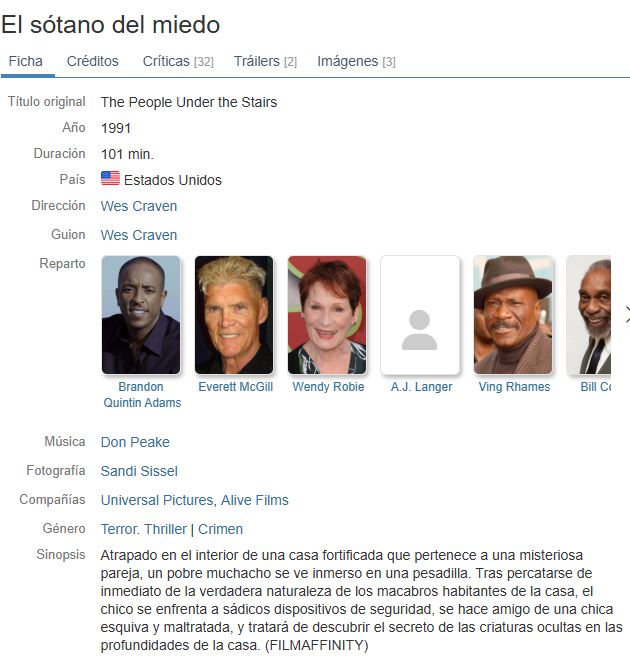Open the Alive Films company link
Image resolution: width=630 pixels, height=662 pixels.
click(x=255, y=500)
